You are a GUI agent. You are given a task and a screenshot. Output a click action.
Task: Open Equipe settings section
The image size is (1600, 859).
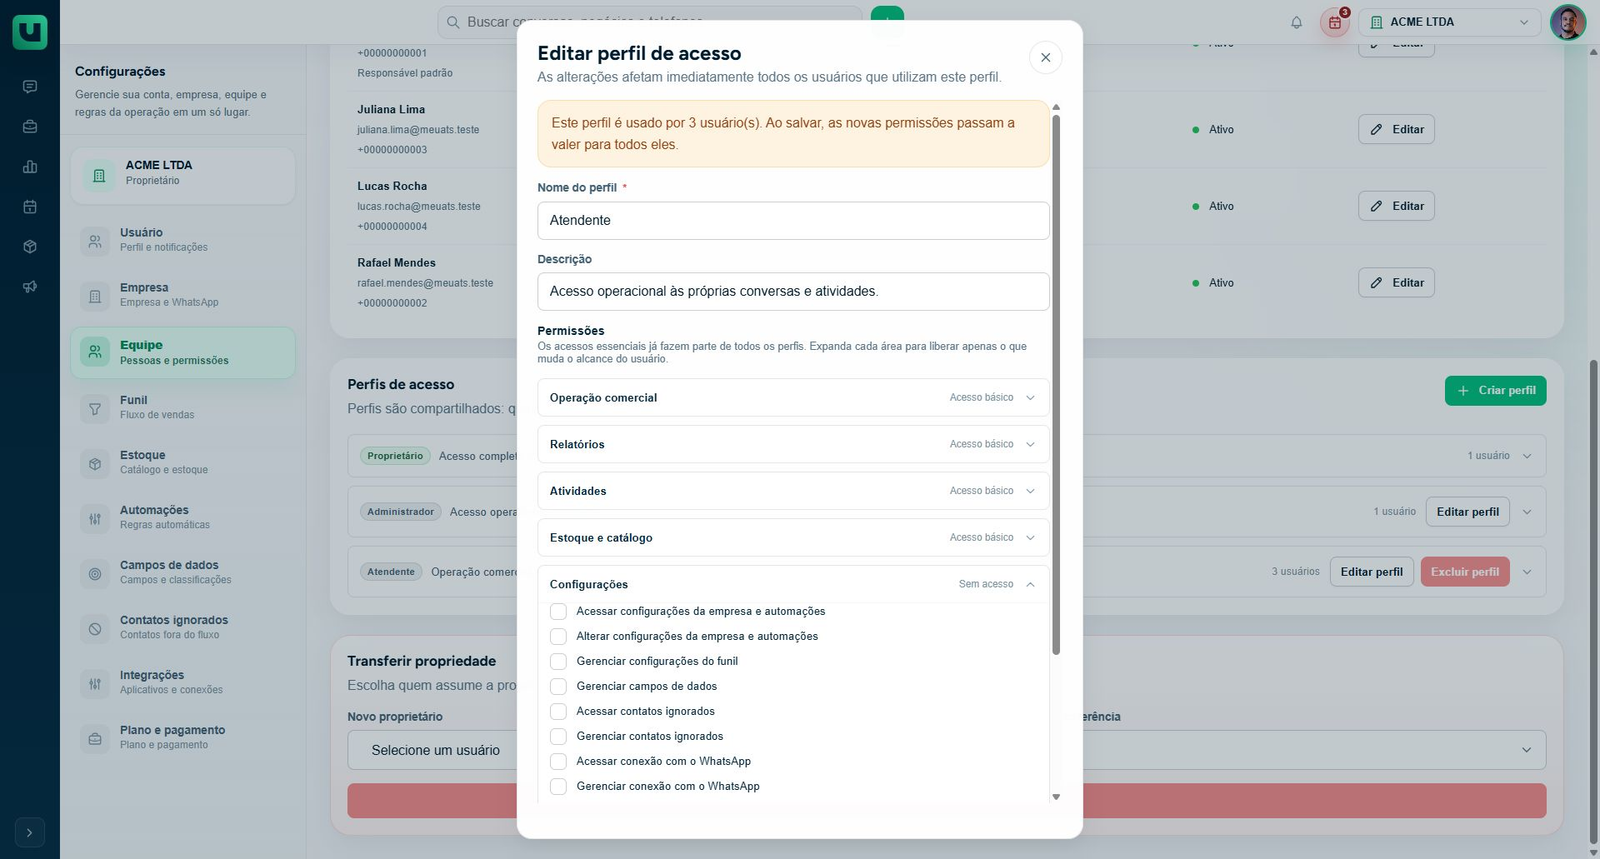[183, 352]
